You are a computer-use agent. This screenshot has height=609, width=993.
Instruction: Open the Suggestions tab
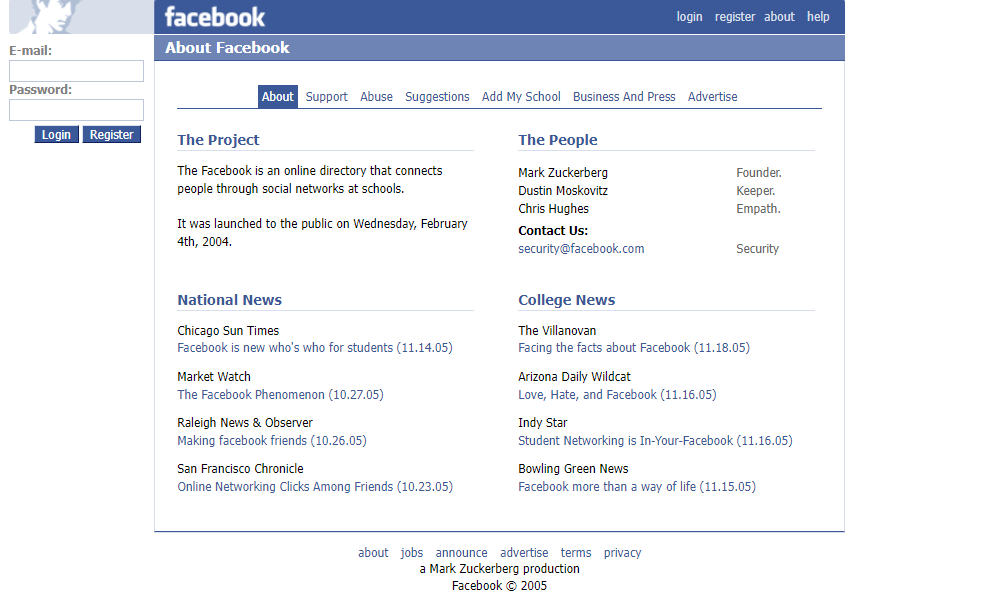click(437, 97)
